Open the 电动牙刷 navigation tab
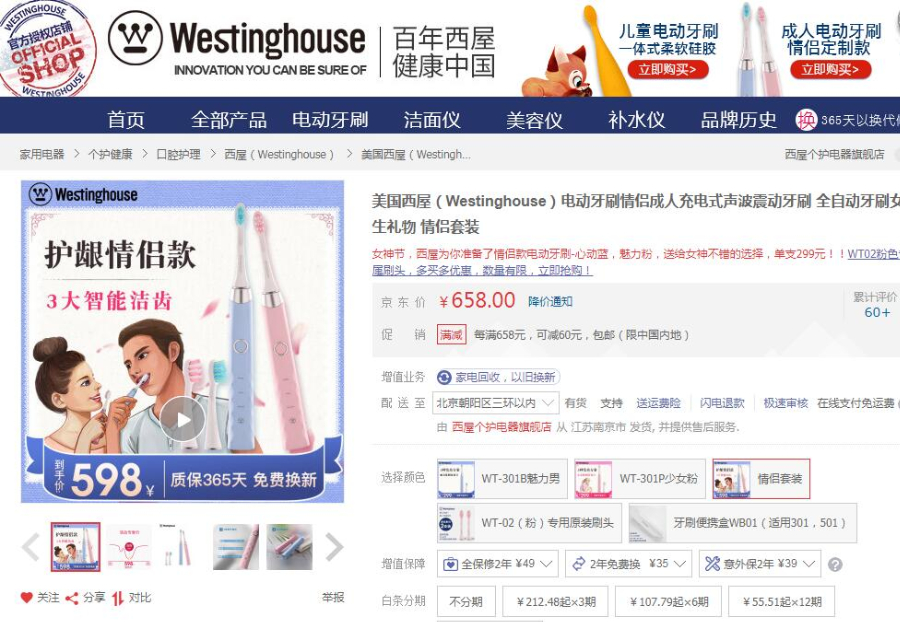 [x=330, y=119]
